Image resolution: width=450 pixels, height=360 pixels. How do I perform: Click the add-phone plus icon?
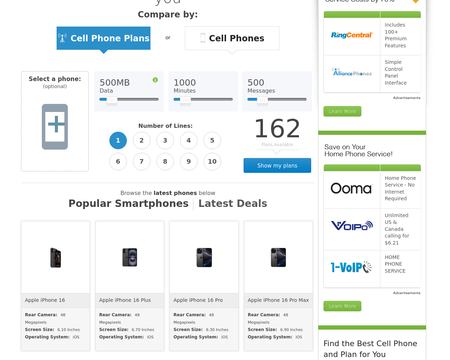click(55, 126)
